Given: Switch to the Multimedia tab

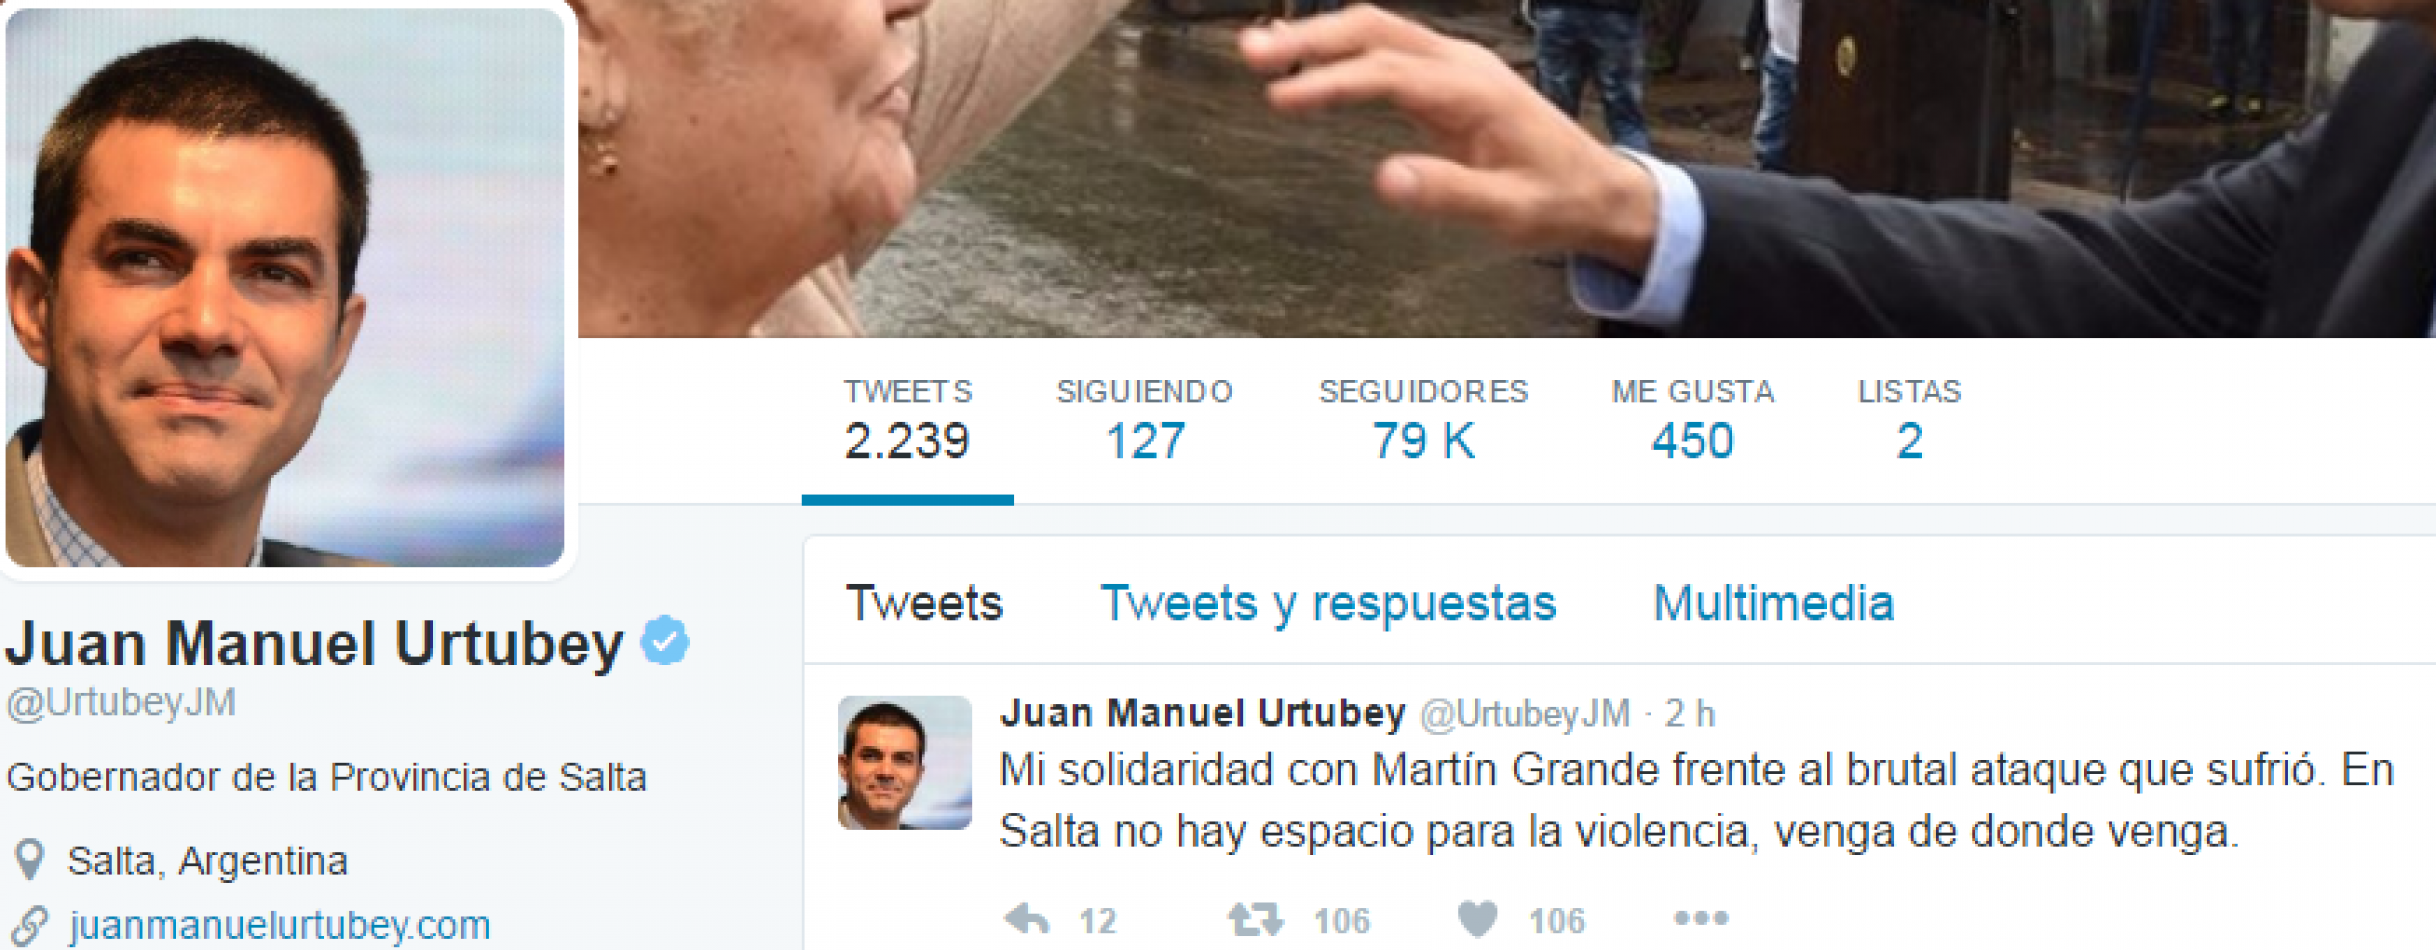Looking at the screenshot, I should click(x=1773, y=603).
